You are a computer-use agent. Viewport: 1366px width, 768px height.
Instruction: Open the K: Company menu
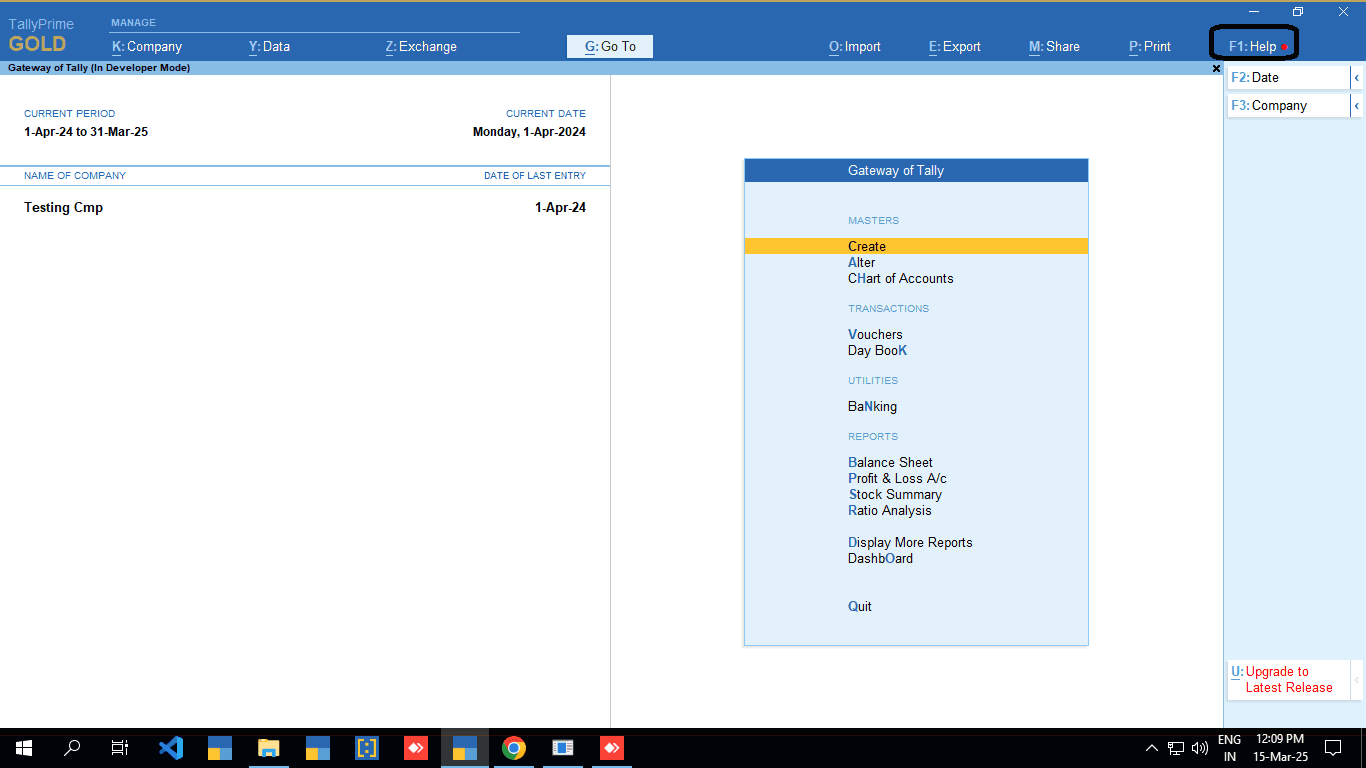(147, 46)
